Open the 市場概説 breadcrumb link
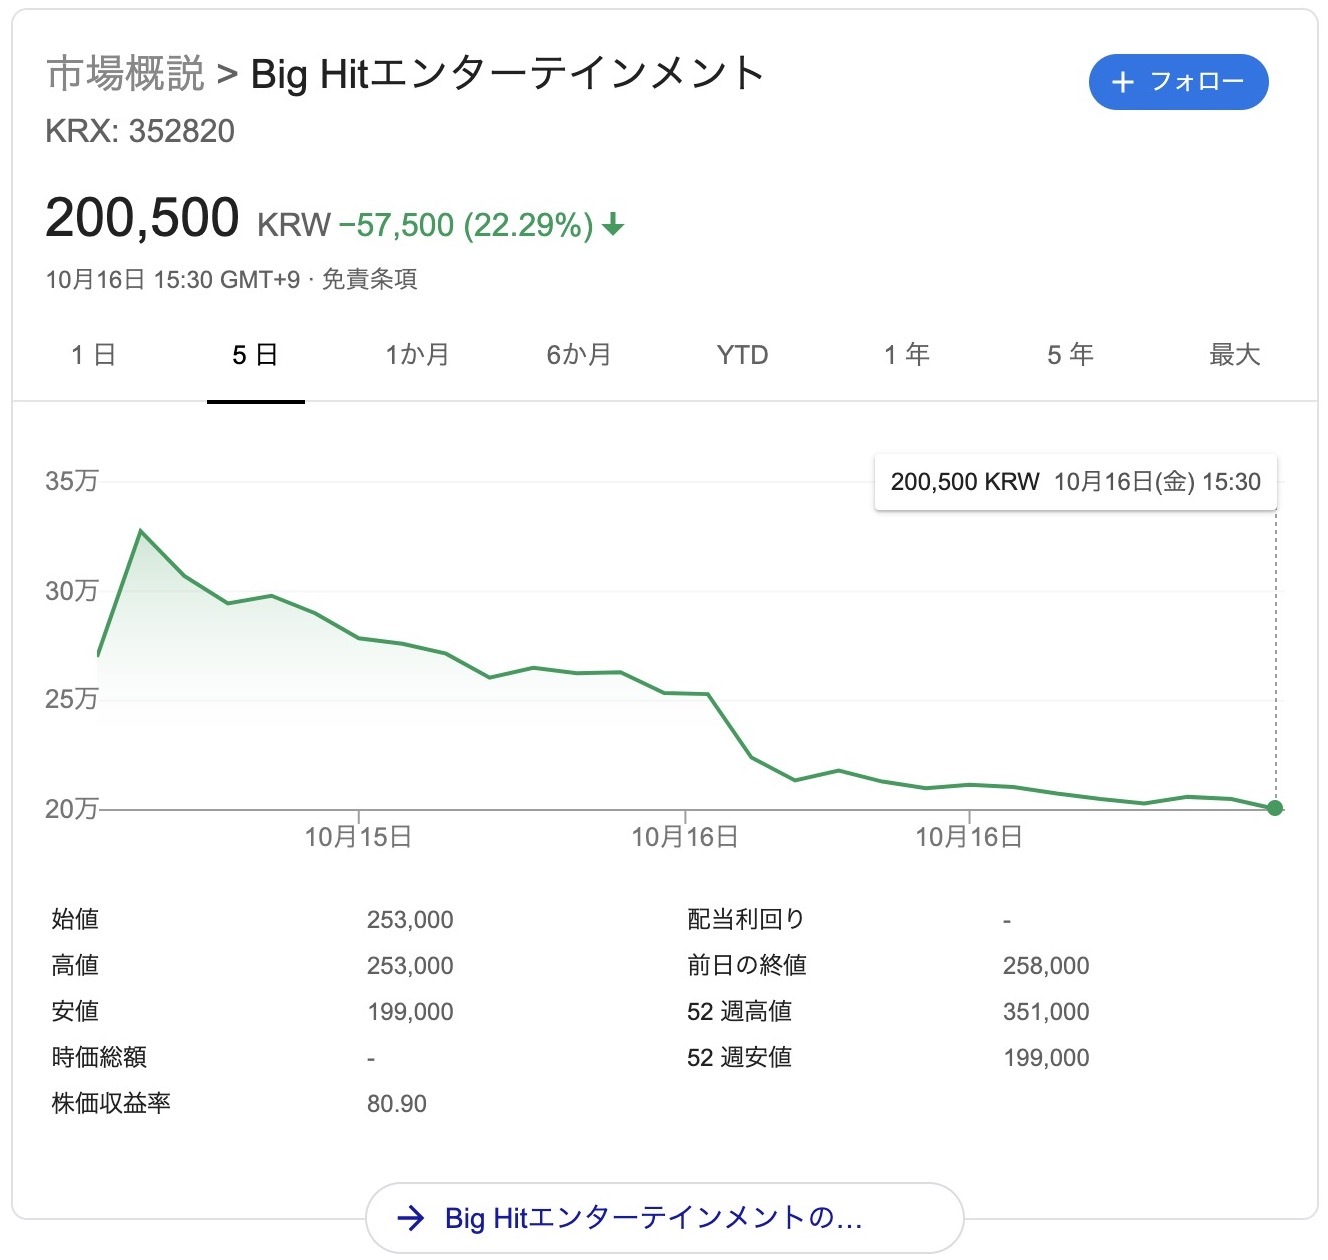This screenshot has width=1328, height=1260. click(x=125, y=74)
